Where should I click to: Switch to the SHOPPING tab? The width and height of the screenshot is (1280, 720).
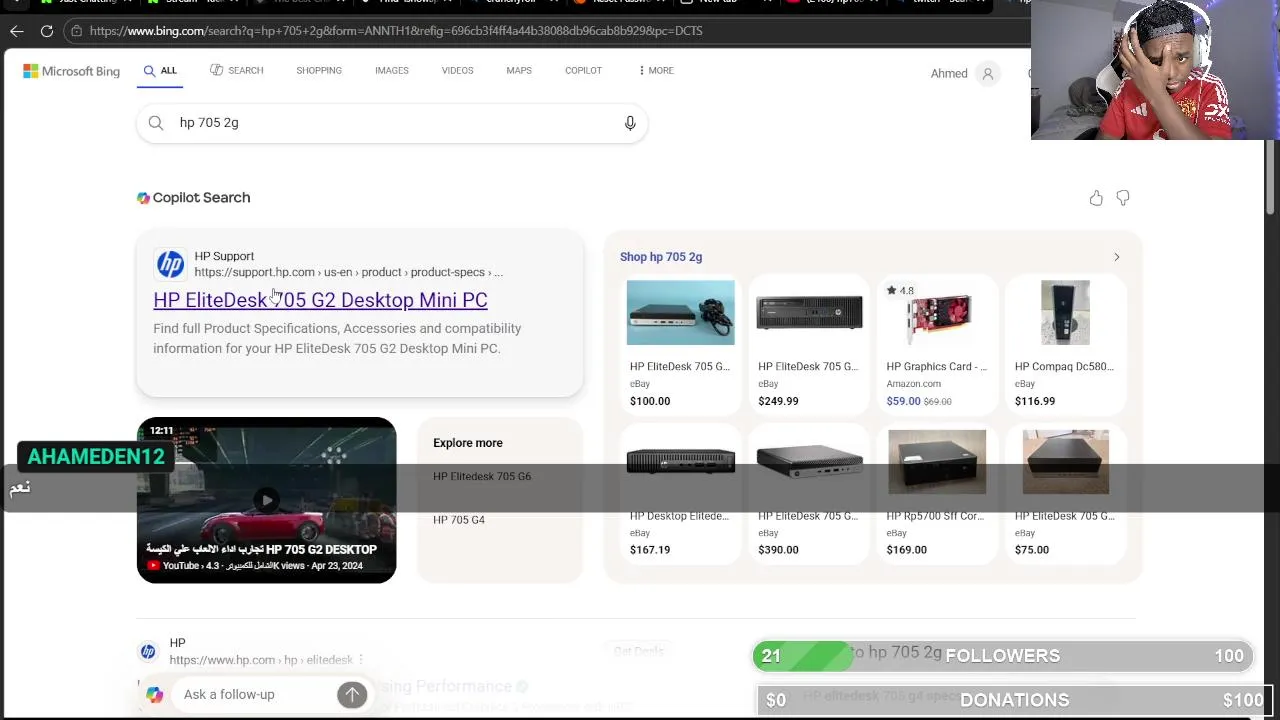click(319, 71)
